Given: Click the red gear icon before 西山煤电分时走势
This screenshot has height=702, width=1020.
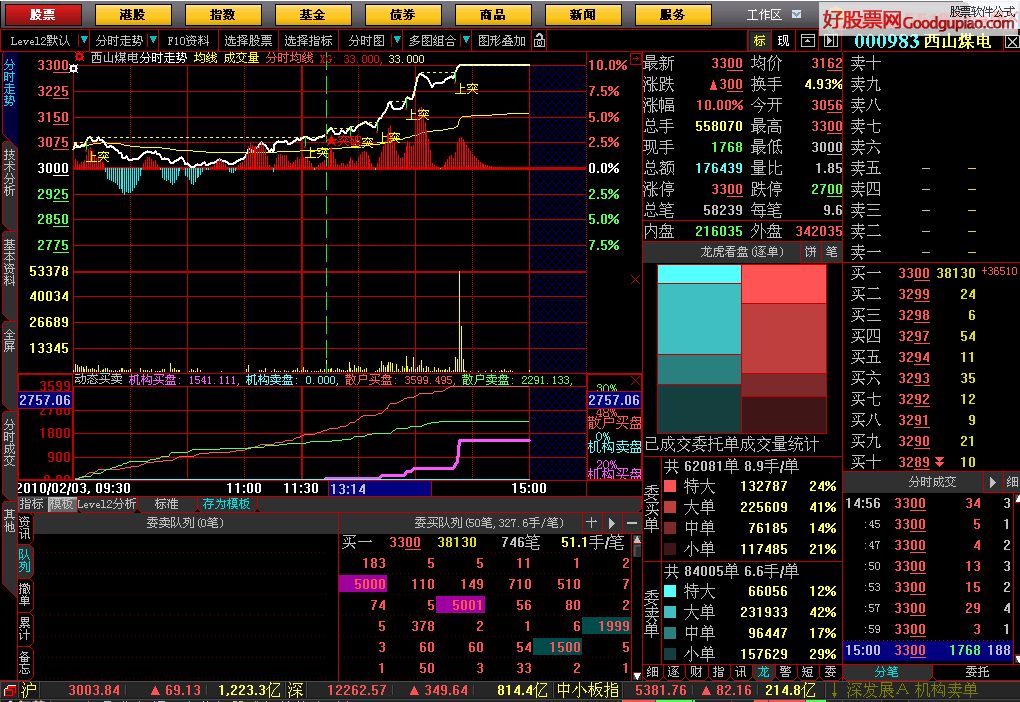Looking at the screenshot, I should [x=79, y=57].
